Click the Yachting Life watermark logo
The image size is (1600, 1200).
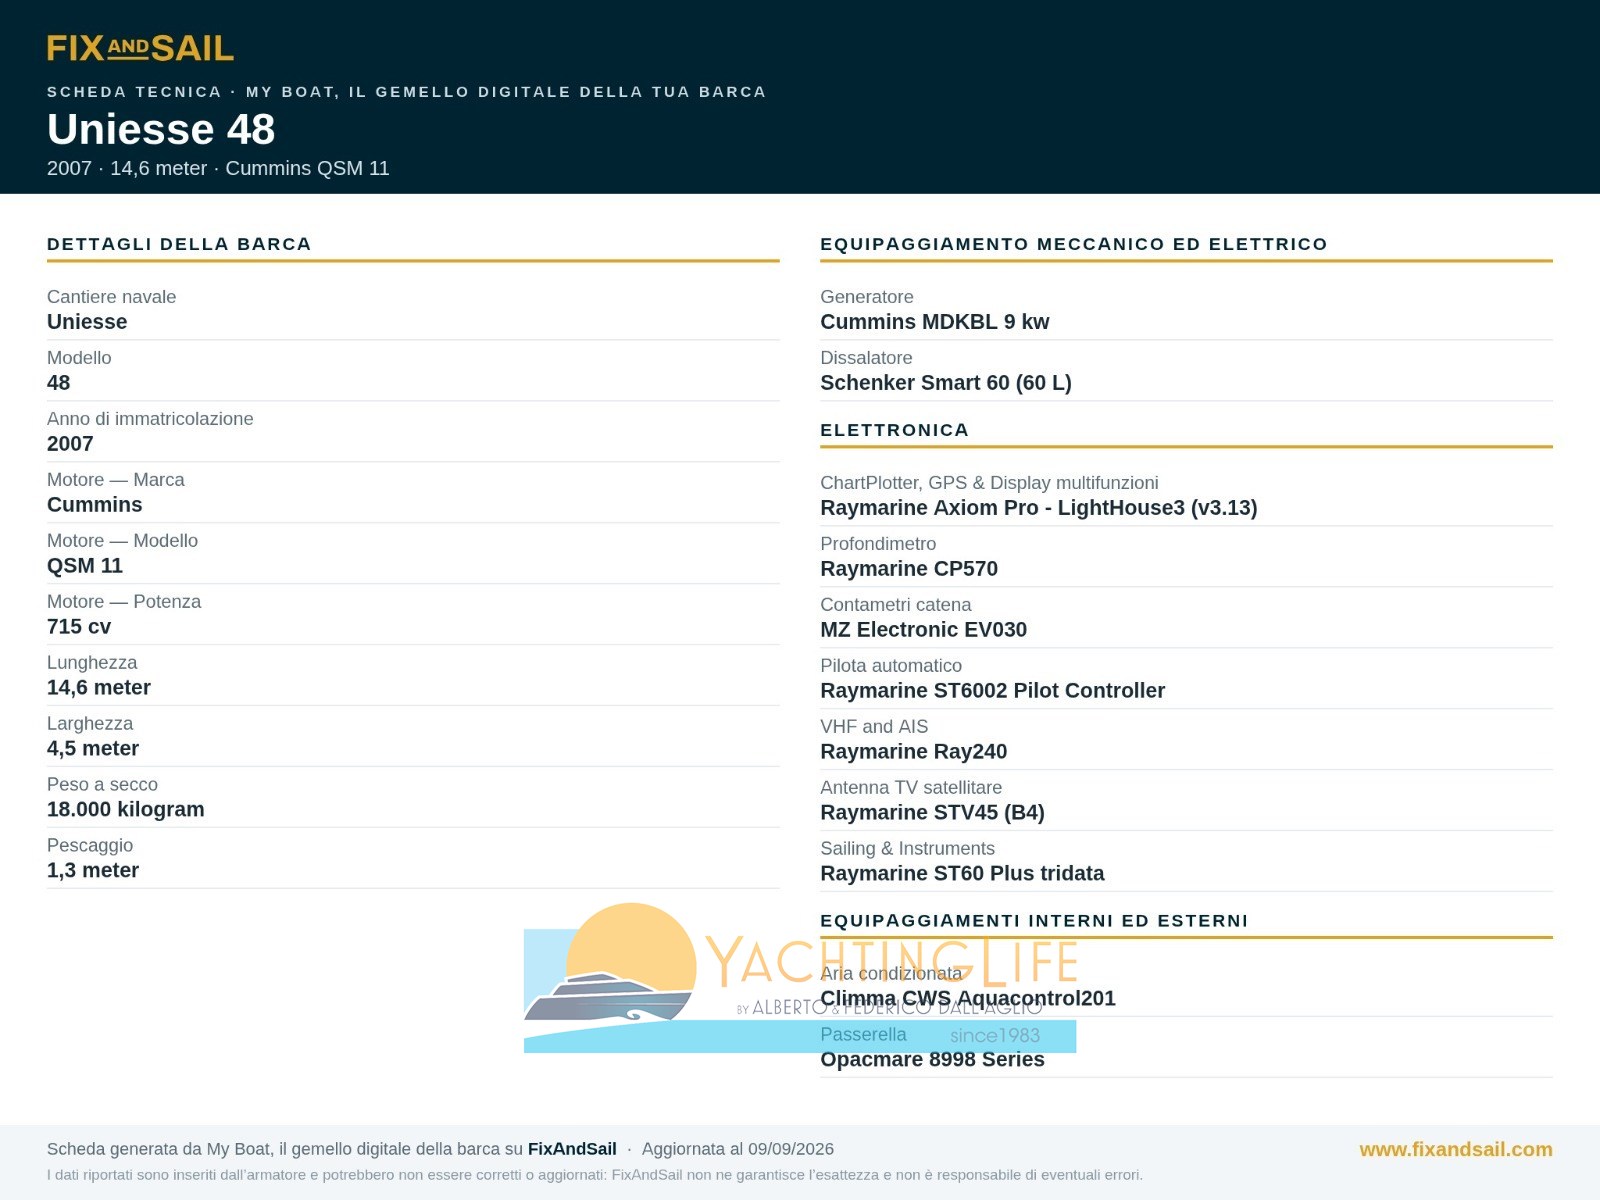click(x=800, y=978)
